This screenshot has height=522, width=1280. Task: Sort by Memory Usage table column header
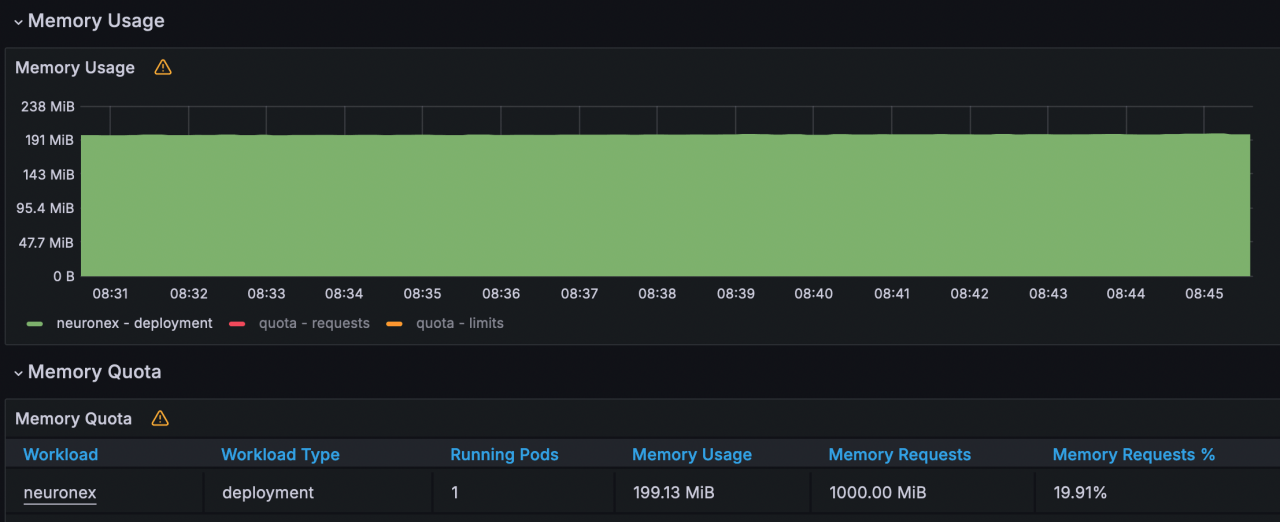coord(691,455)
